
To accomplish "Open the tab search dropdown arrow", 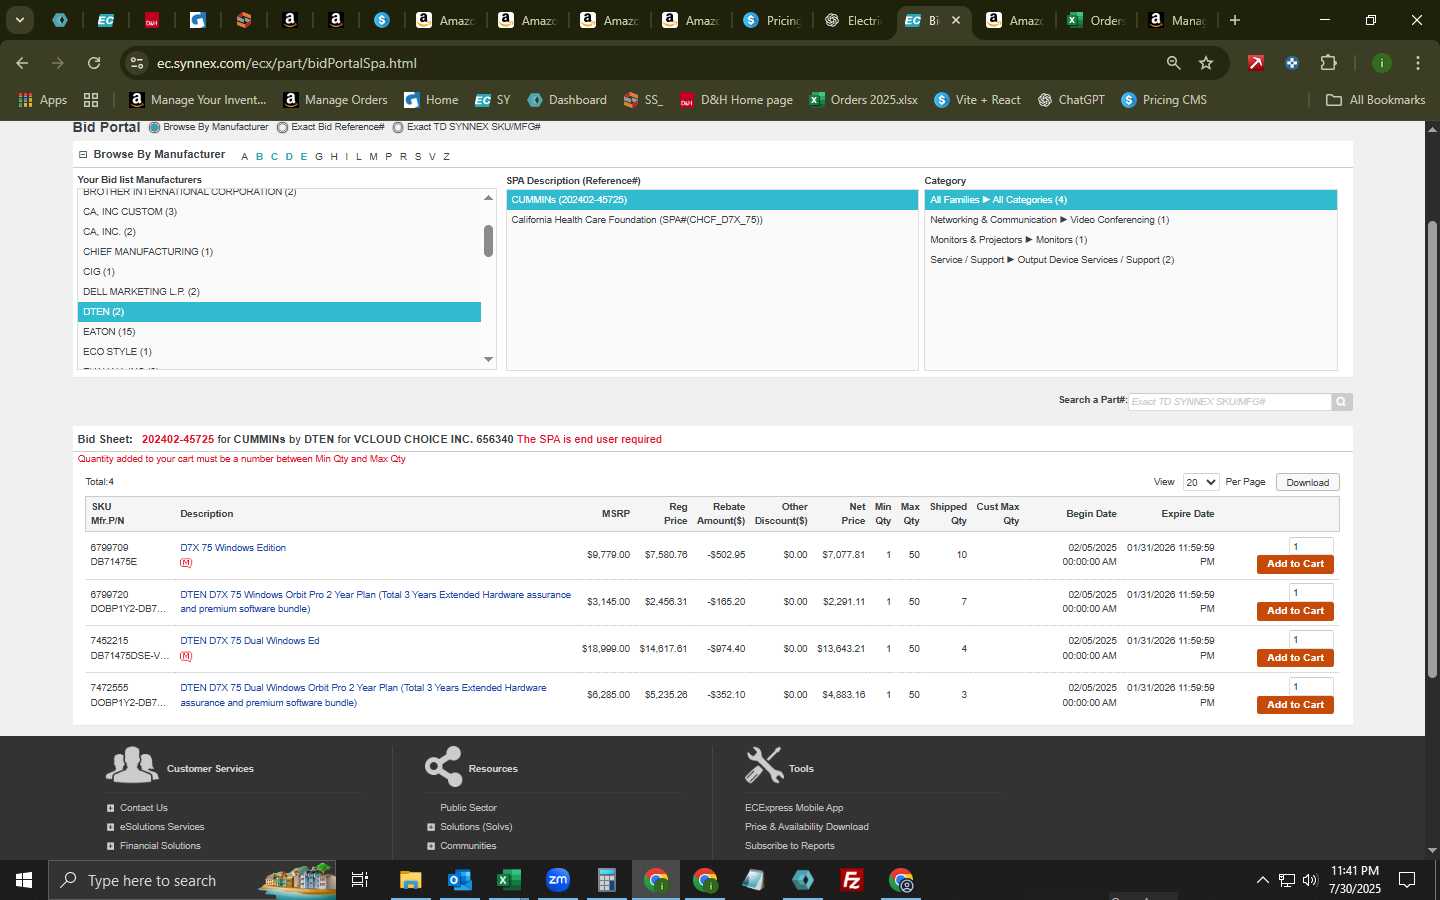I will (x=19, y=20).
